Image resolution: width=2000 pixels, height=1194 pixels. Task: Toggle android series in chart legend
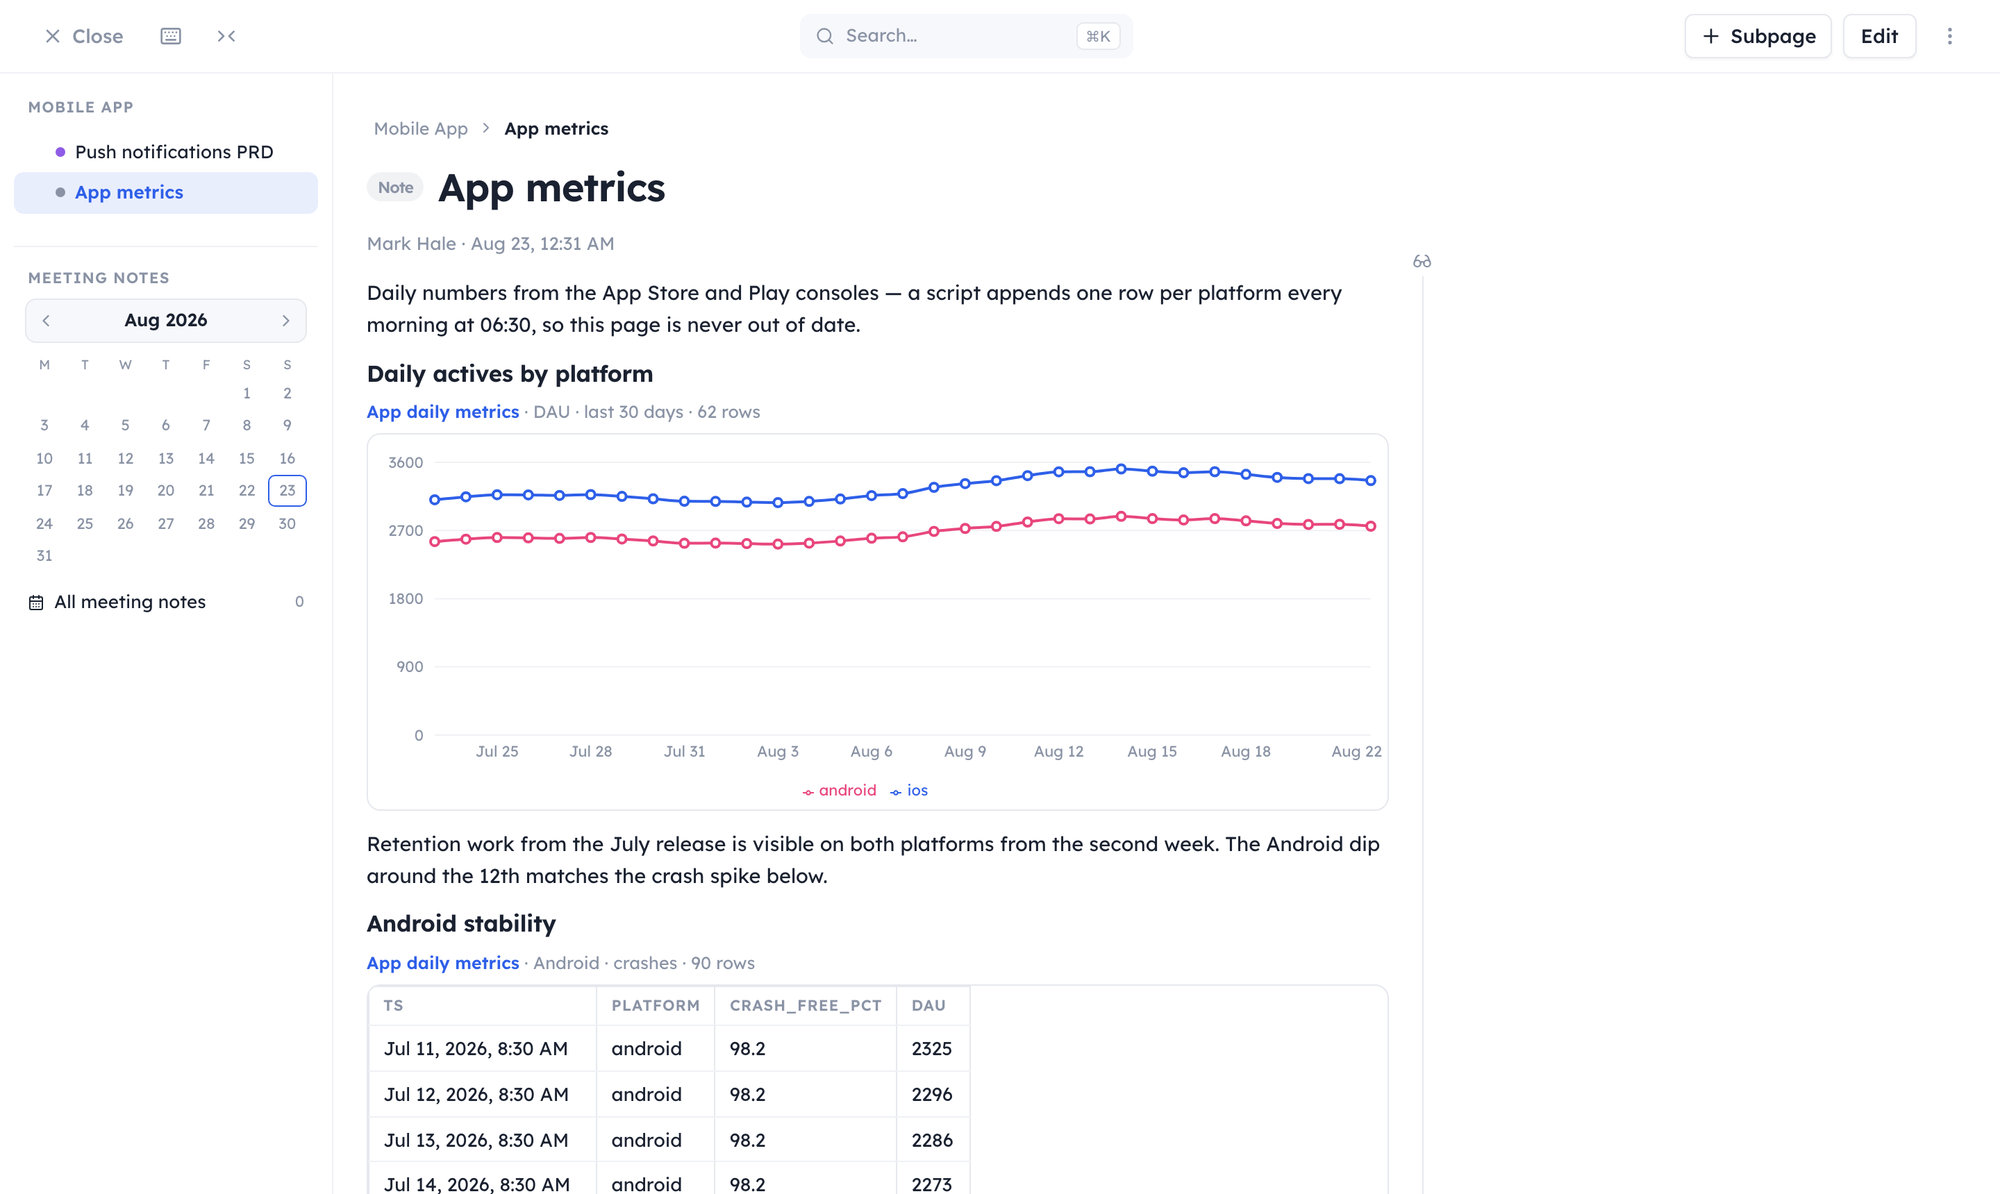839,790
